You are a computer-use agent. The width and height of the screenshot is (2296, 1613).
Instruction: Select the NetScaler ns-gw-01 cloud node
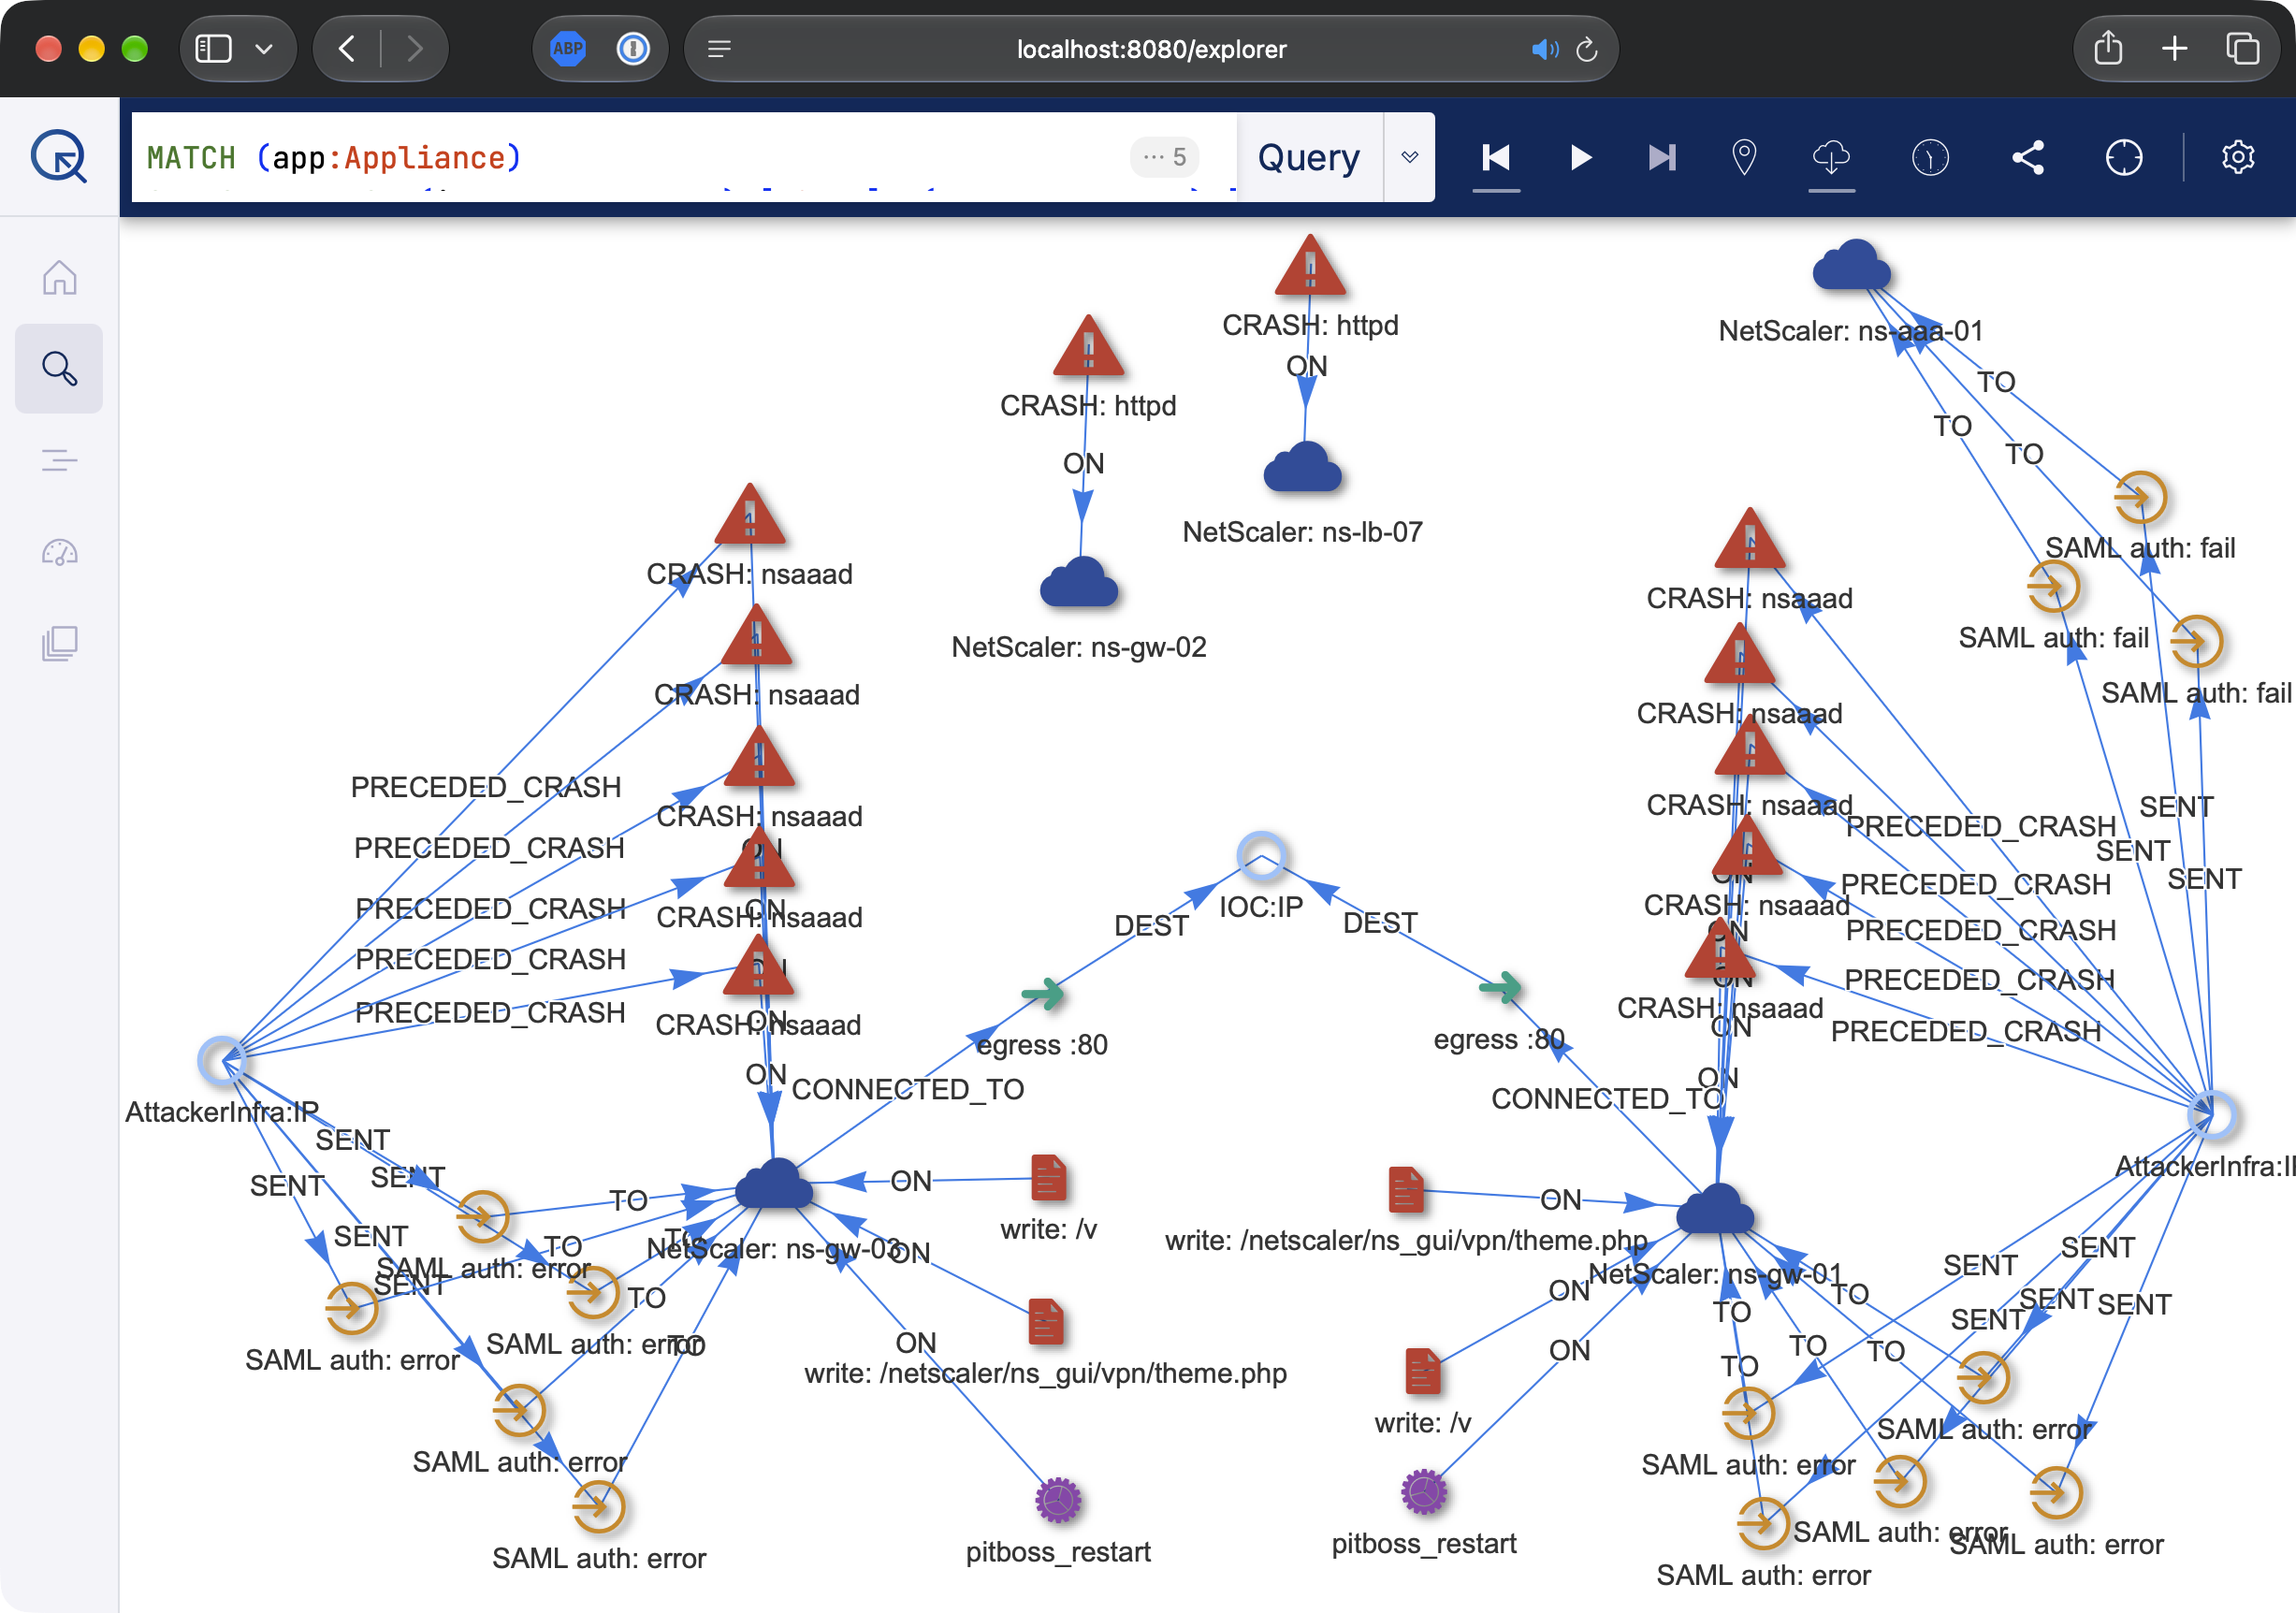[1714, 1209]
